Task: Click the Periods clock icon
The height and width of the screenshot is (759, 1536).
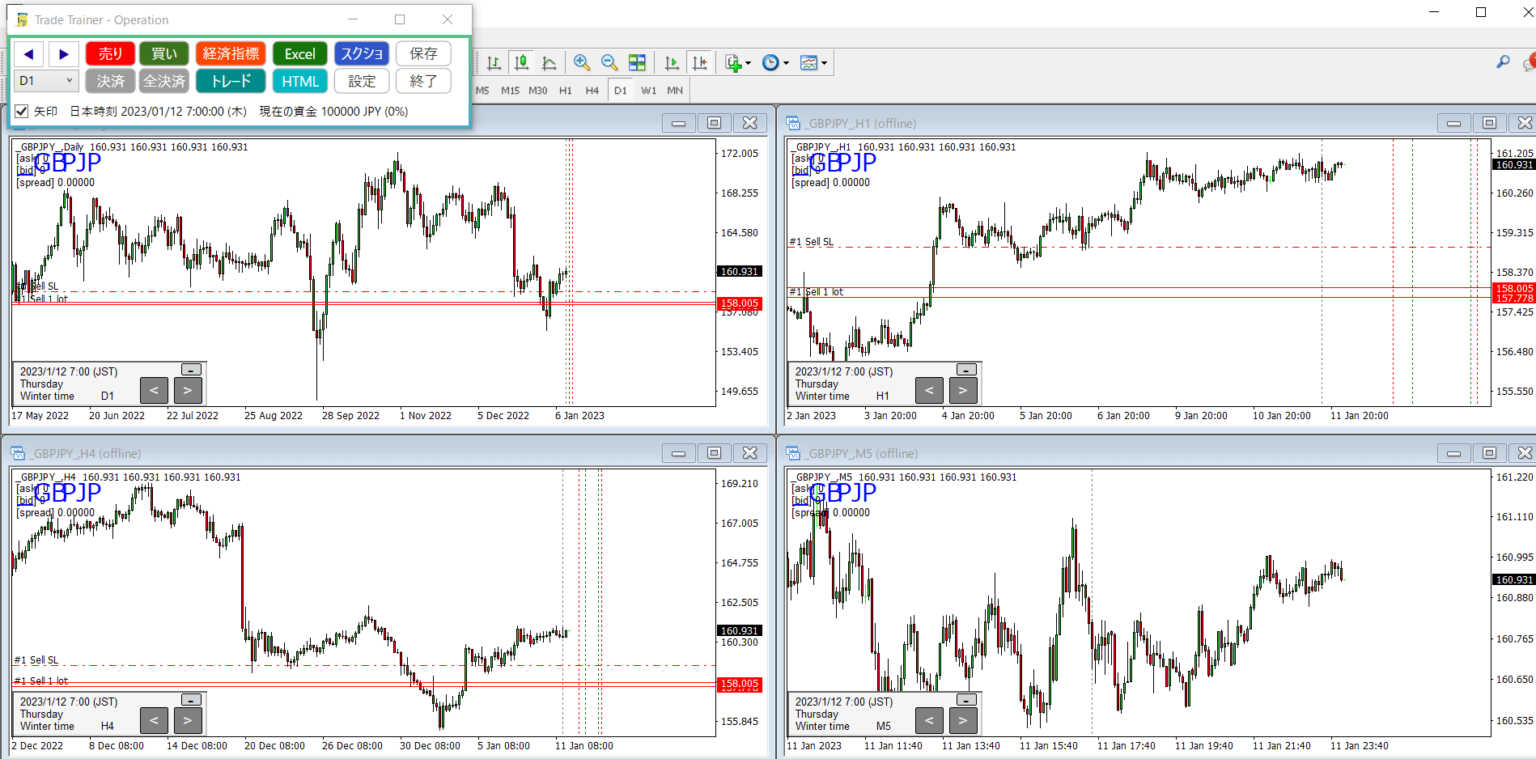Action: [x=771, y=62]
